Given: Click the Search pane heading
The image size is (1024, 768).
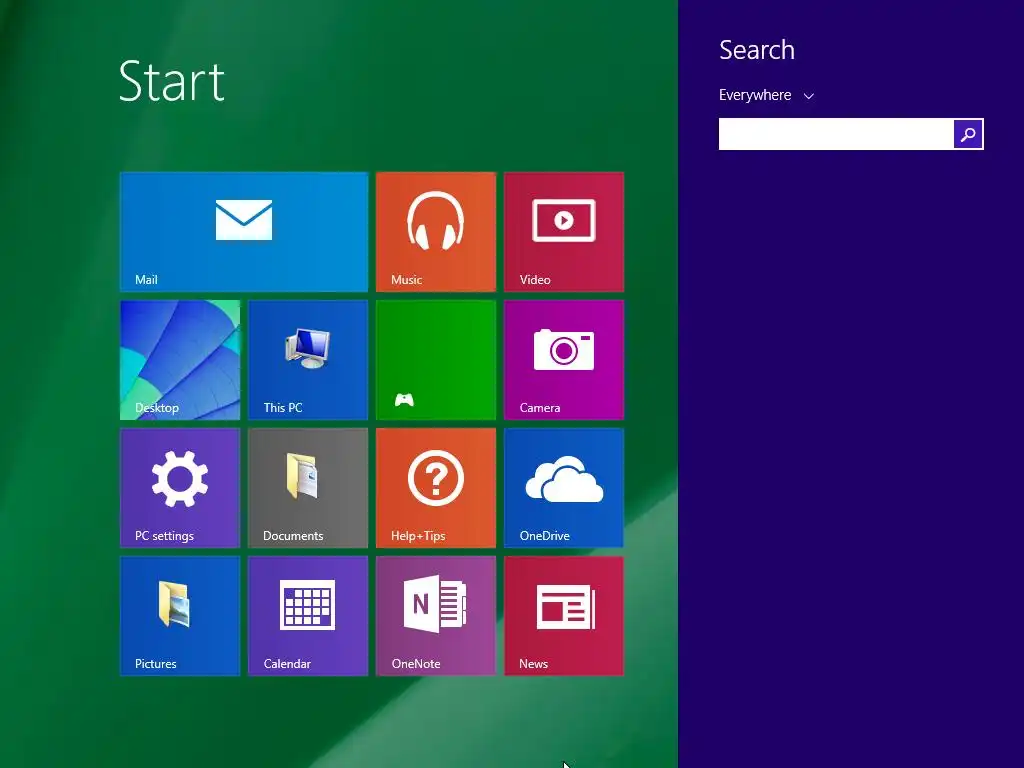Looking at the screenshot, I should click(x=757, y=50).
